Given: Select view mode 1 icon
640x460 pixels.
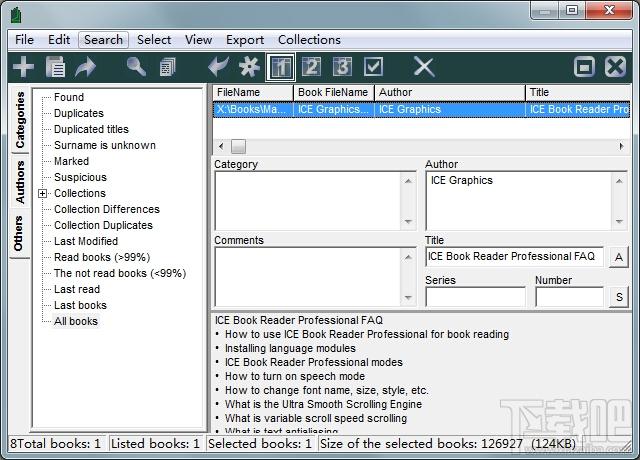Looking at the screenshot, I should 280,67.
